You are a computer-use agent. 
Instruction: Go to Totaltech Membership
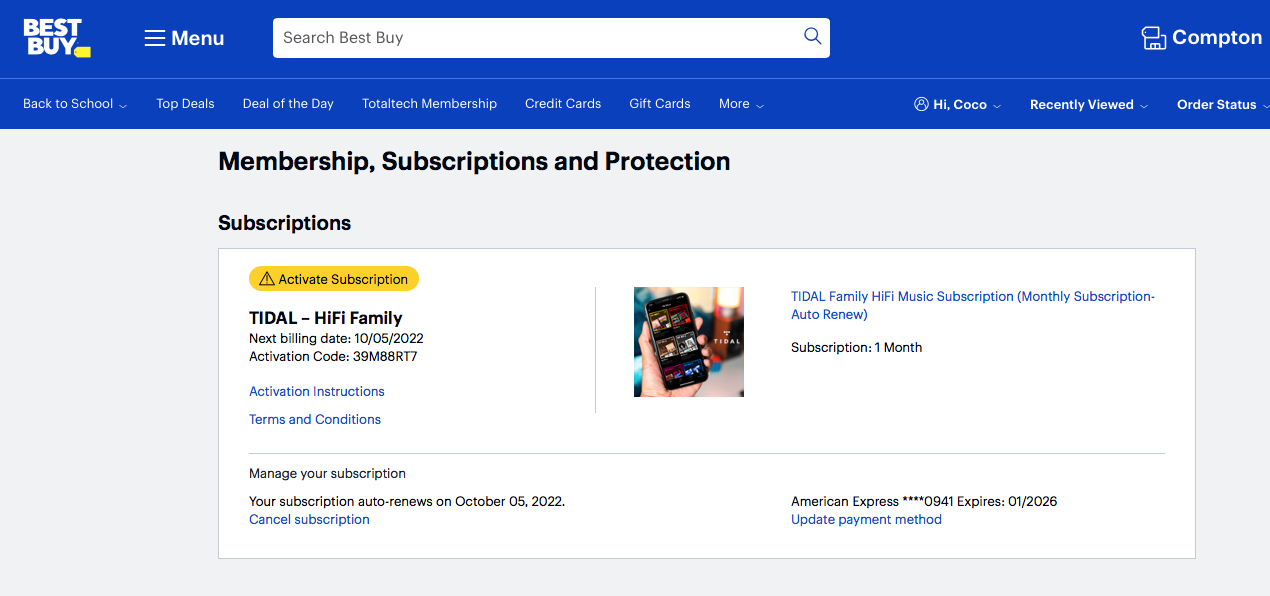(429, 103)
